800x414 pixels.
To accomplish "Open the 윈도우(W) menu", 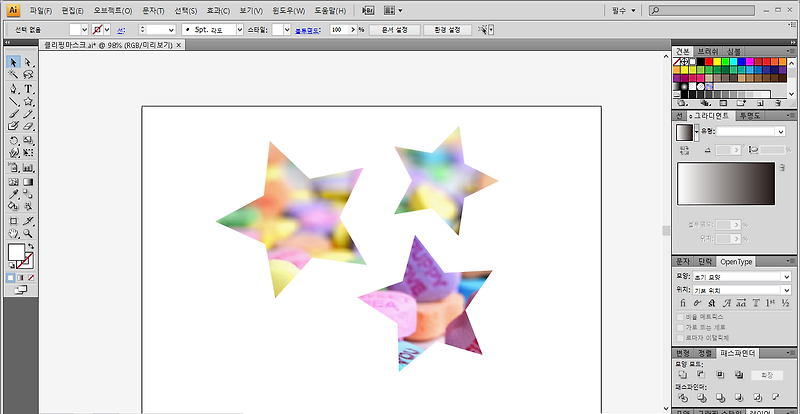I will (288, 11).
